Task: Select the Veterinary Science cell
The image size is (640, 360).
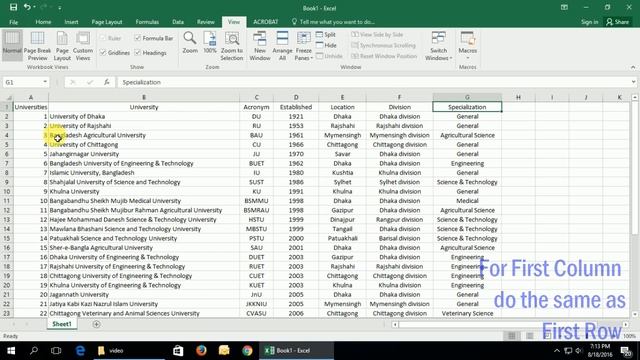Action: [467, 313]
